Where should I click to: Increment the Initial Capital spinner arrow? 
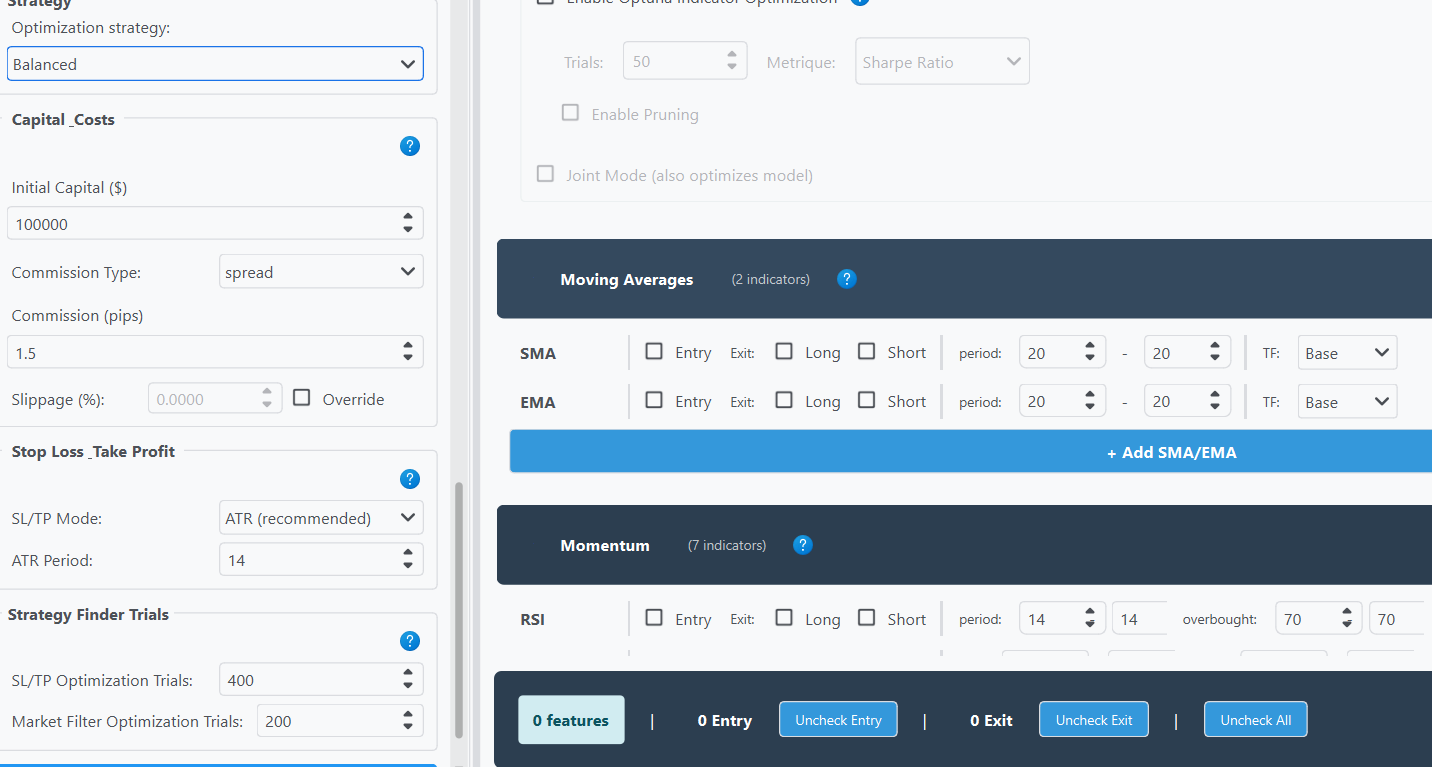(407, 217)
